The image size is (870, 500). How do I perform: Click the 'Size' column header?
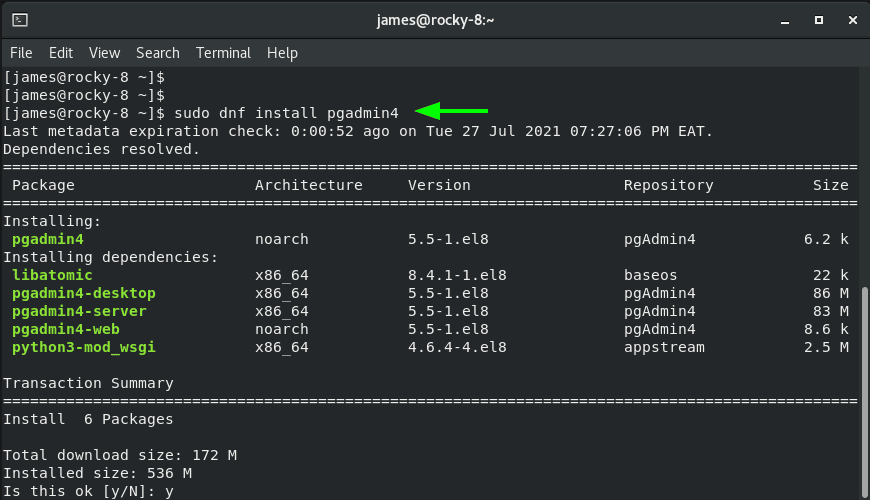[x=831, y=185]
